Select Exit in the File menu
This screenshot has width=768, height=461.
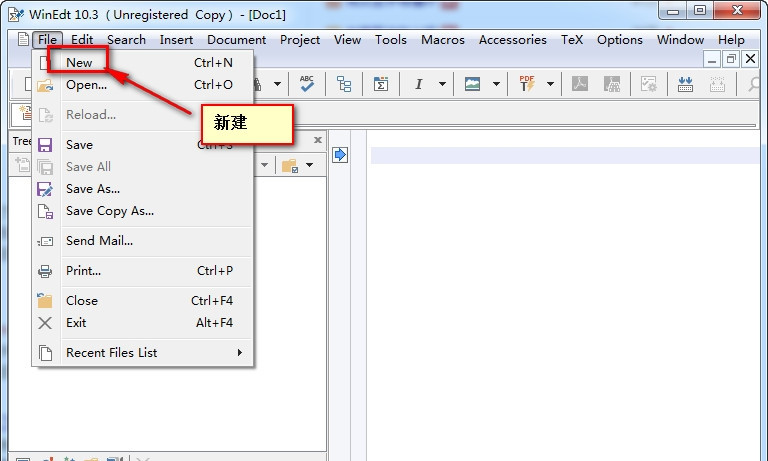coord(142,322)
